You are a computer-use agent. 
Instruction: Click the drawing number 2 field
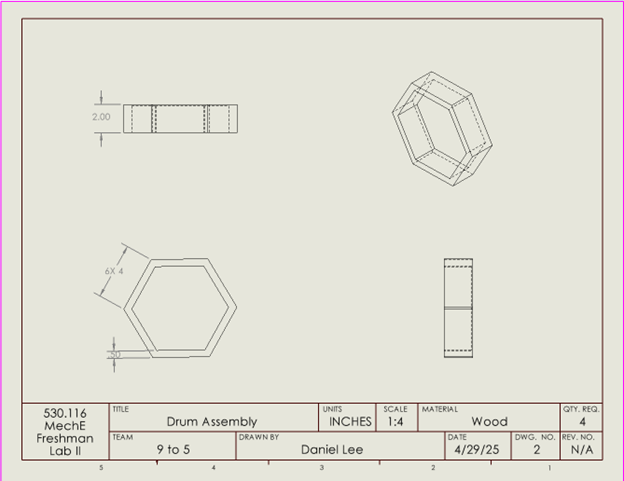pos(536,450)
